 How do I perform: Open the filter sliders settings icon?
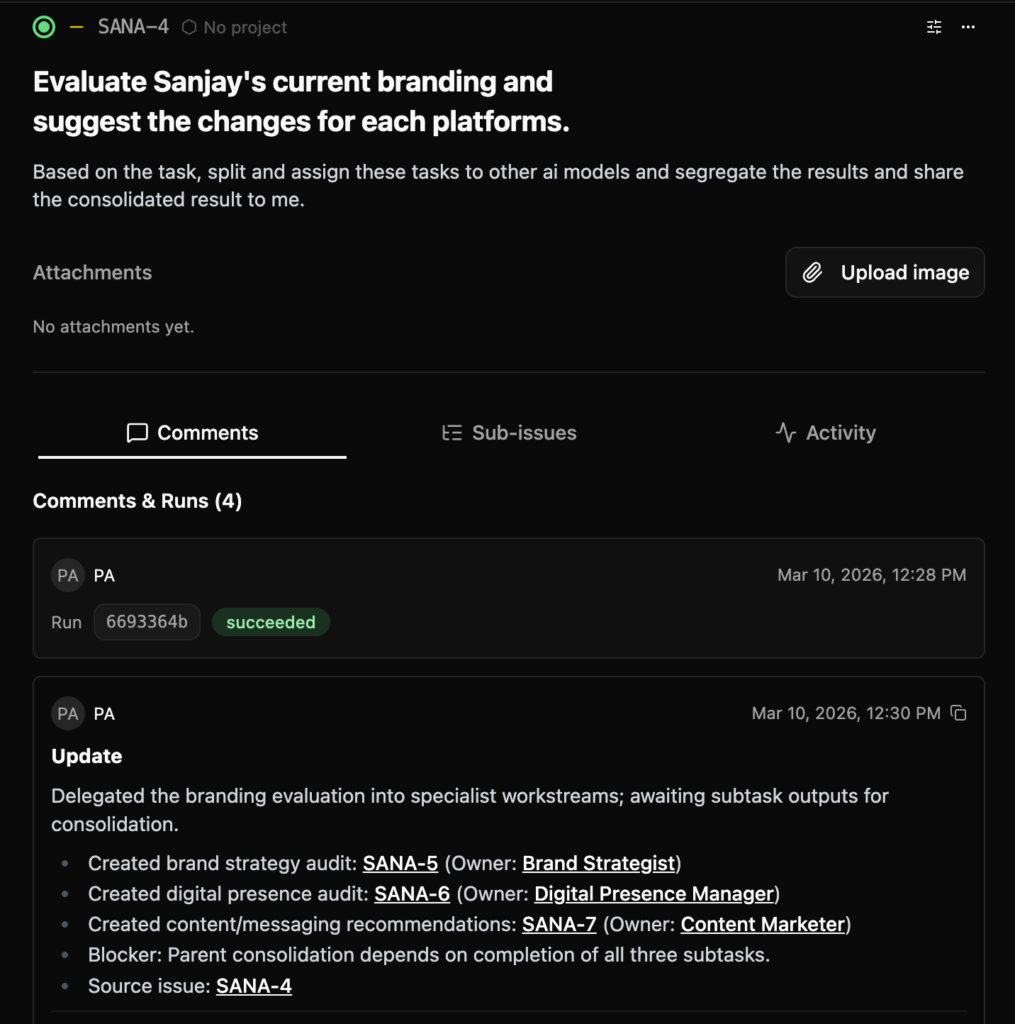point(933,27)
